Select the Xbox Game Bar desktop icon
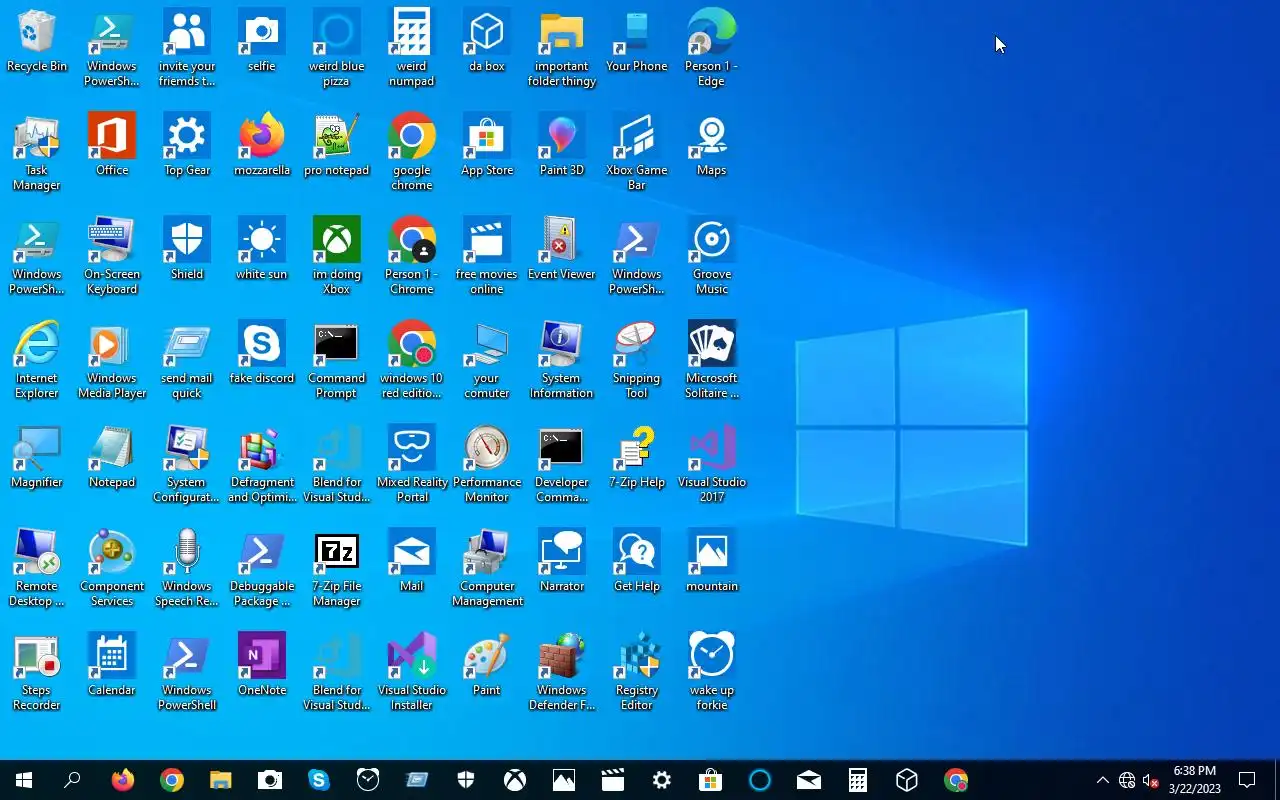Image resolution: width=1280 pixels, height=800 pixels. (x=637, y=152)
